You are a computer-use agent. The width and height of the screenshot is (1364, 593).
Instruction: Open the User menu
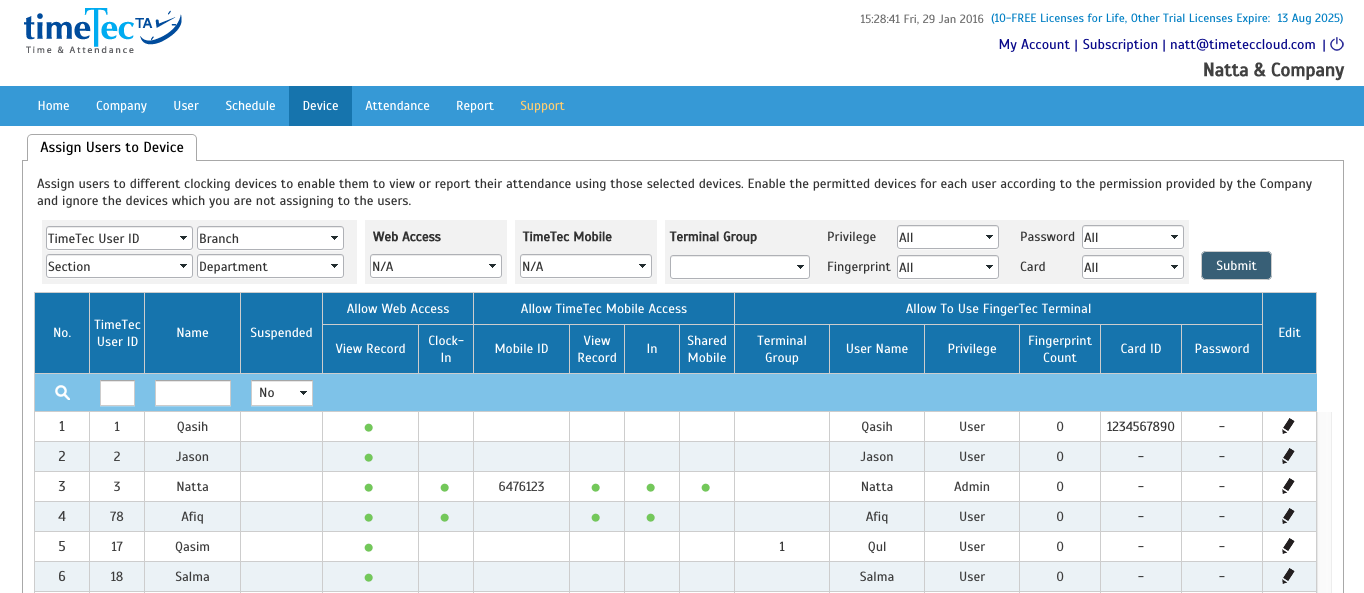186,106
